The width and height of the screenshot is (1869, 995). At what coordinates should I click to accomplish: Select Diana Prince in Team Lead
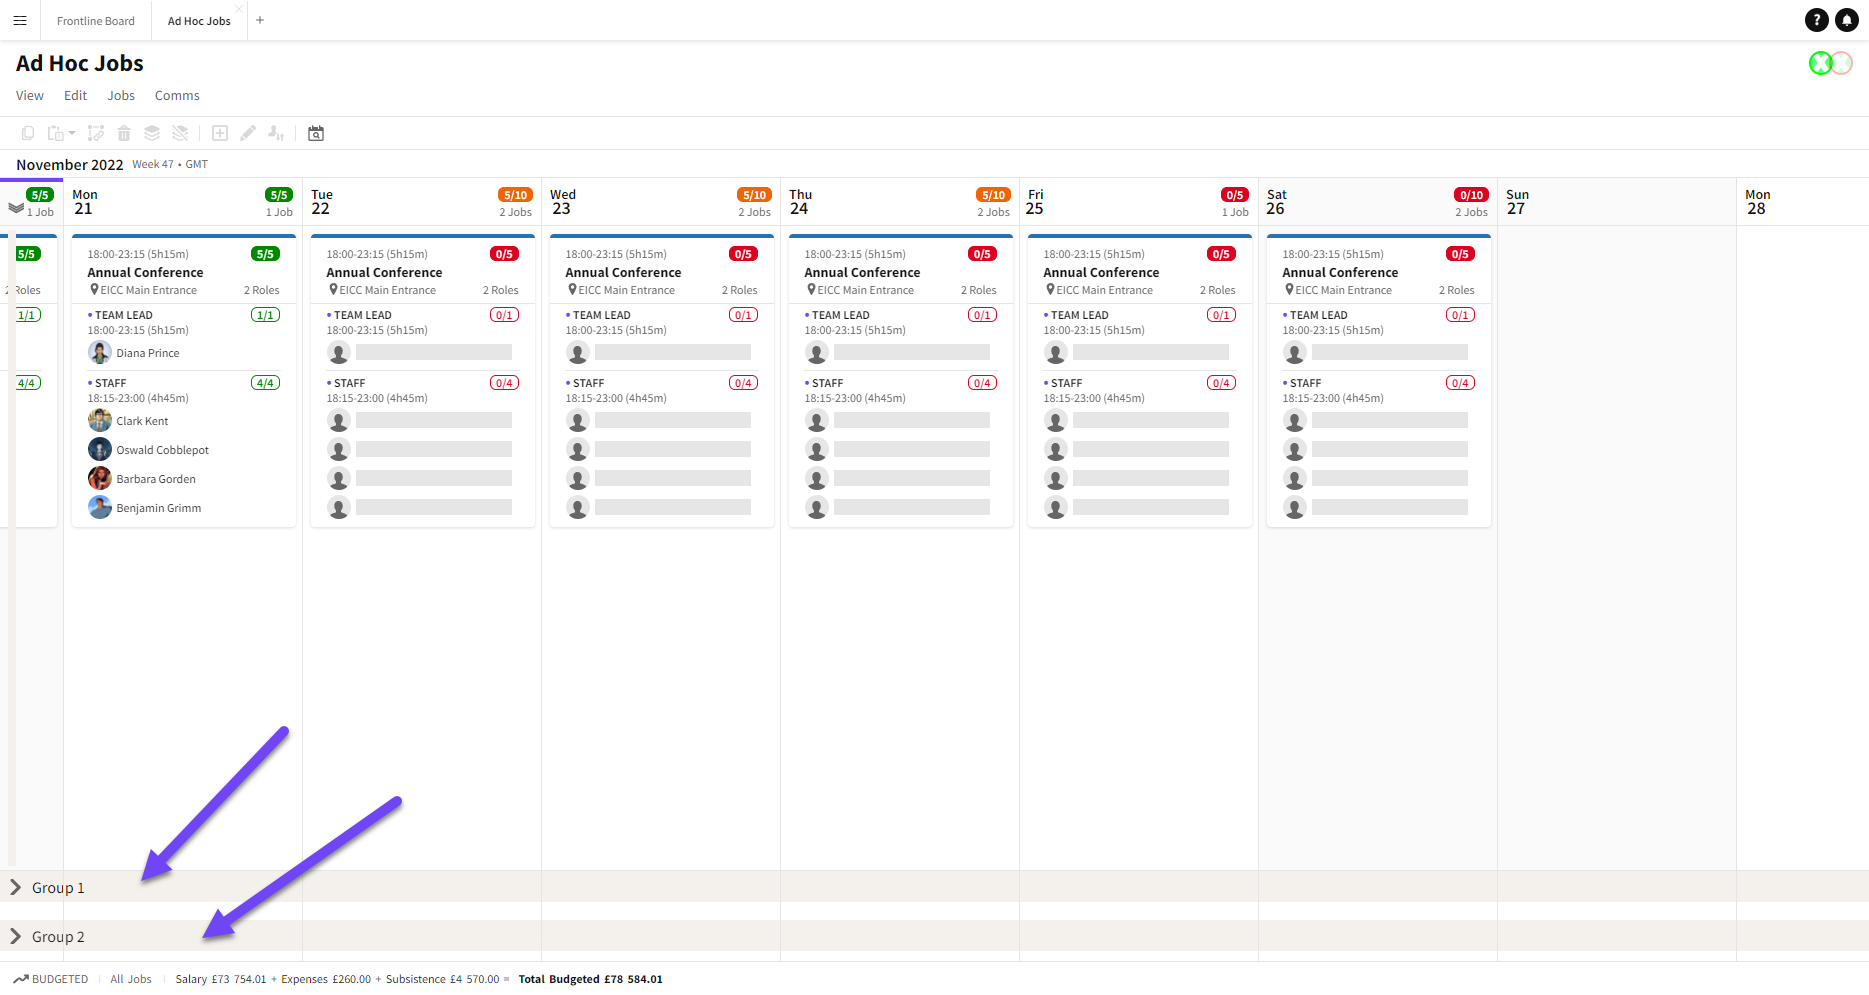point(147,353)
